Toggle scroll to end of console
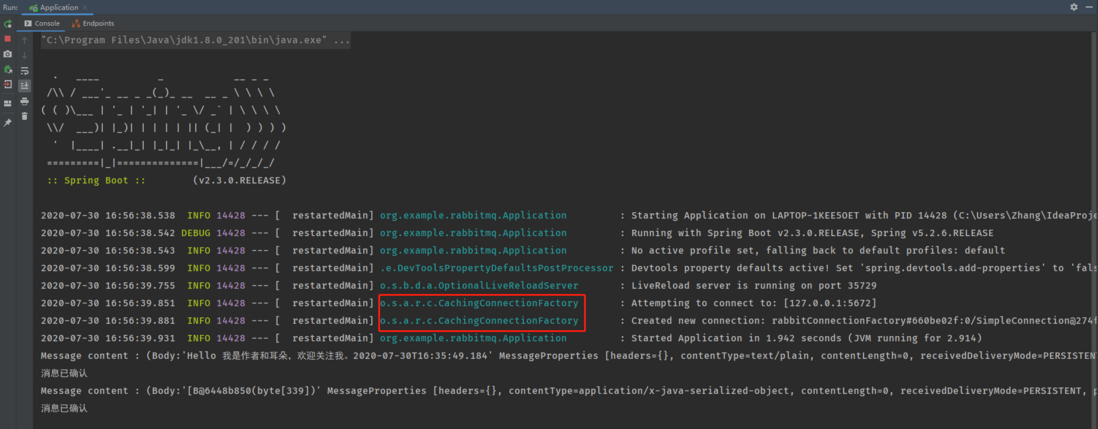Screen dimensions: 1098x429 tap(25, 85)
